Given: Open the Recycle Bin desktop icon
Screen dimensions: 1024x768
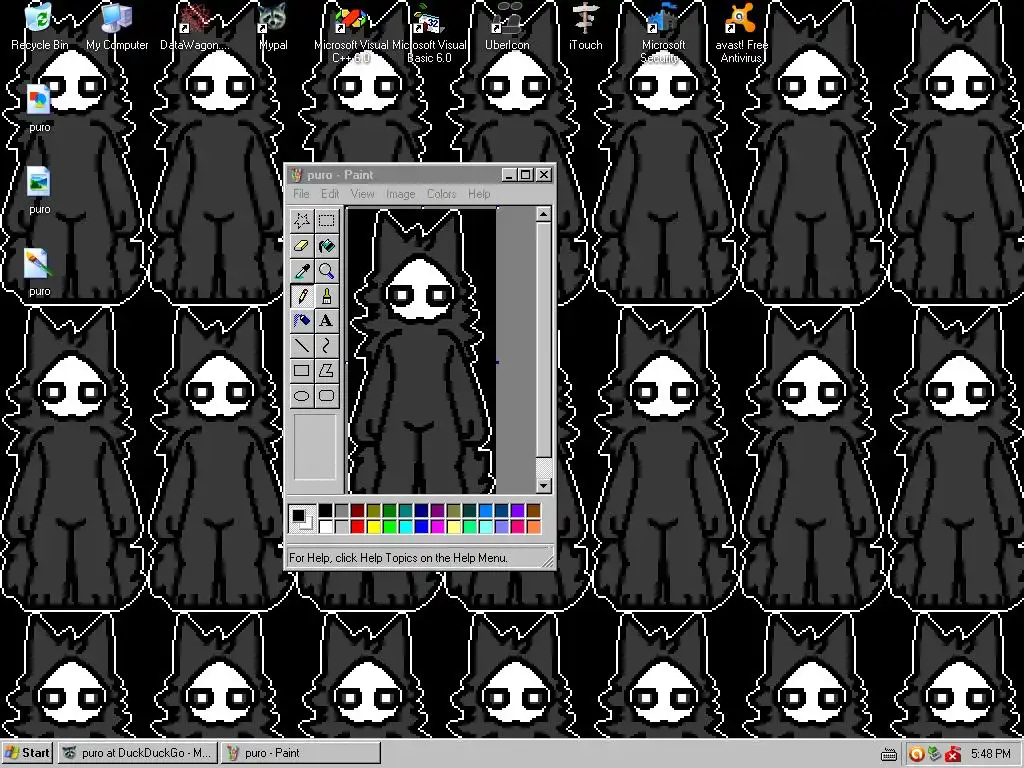Looking at the screenshot, I should (39, 27).
